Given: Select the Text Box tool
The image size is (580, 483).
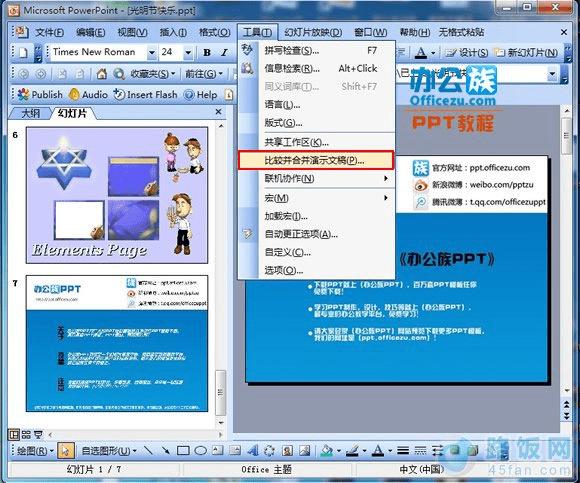Looking at the screenshot, I should [x=218, y=450].
